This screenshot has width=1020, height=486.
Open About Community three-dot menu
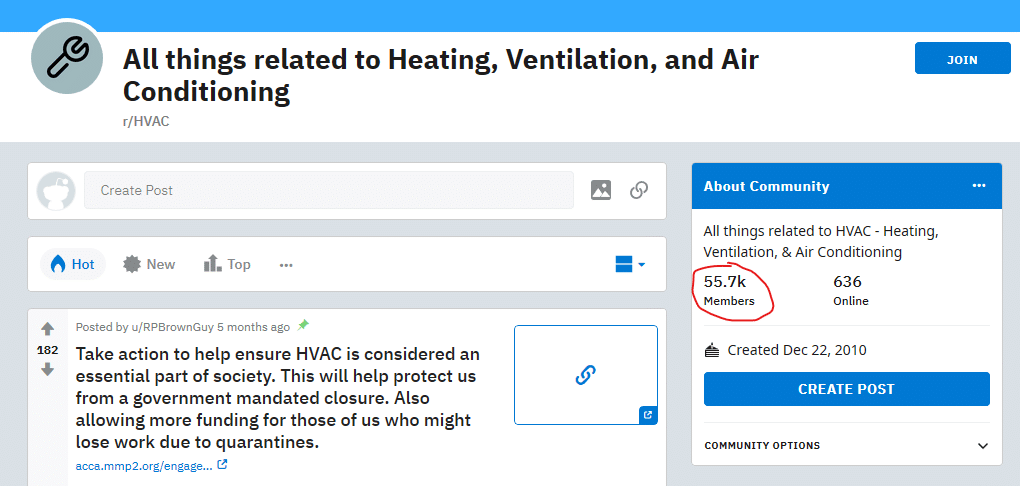tap(978, 186)
